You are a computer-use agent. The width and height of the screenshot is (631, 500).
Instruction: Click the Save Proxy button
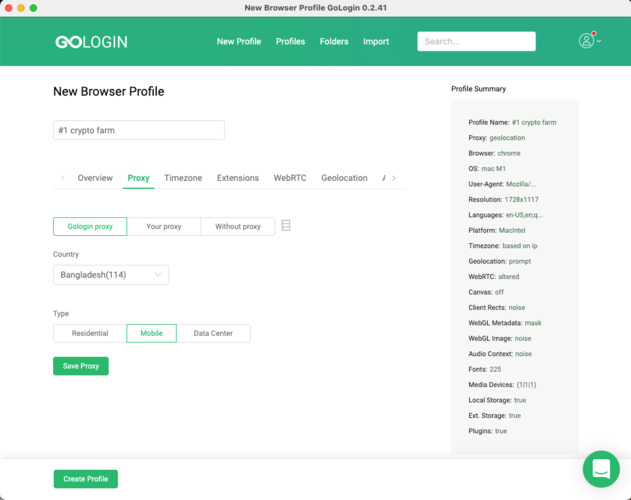81,366
